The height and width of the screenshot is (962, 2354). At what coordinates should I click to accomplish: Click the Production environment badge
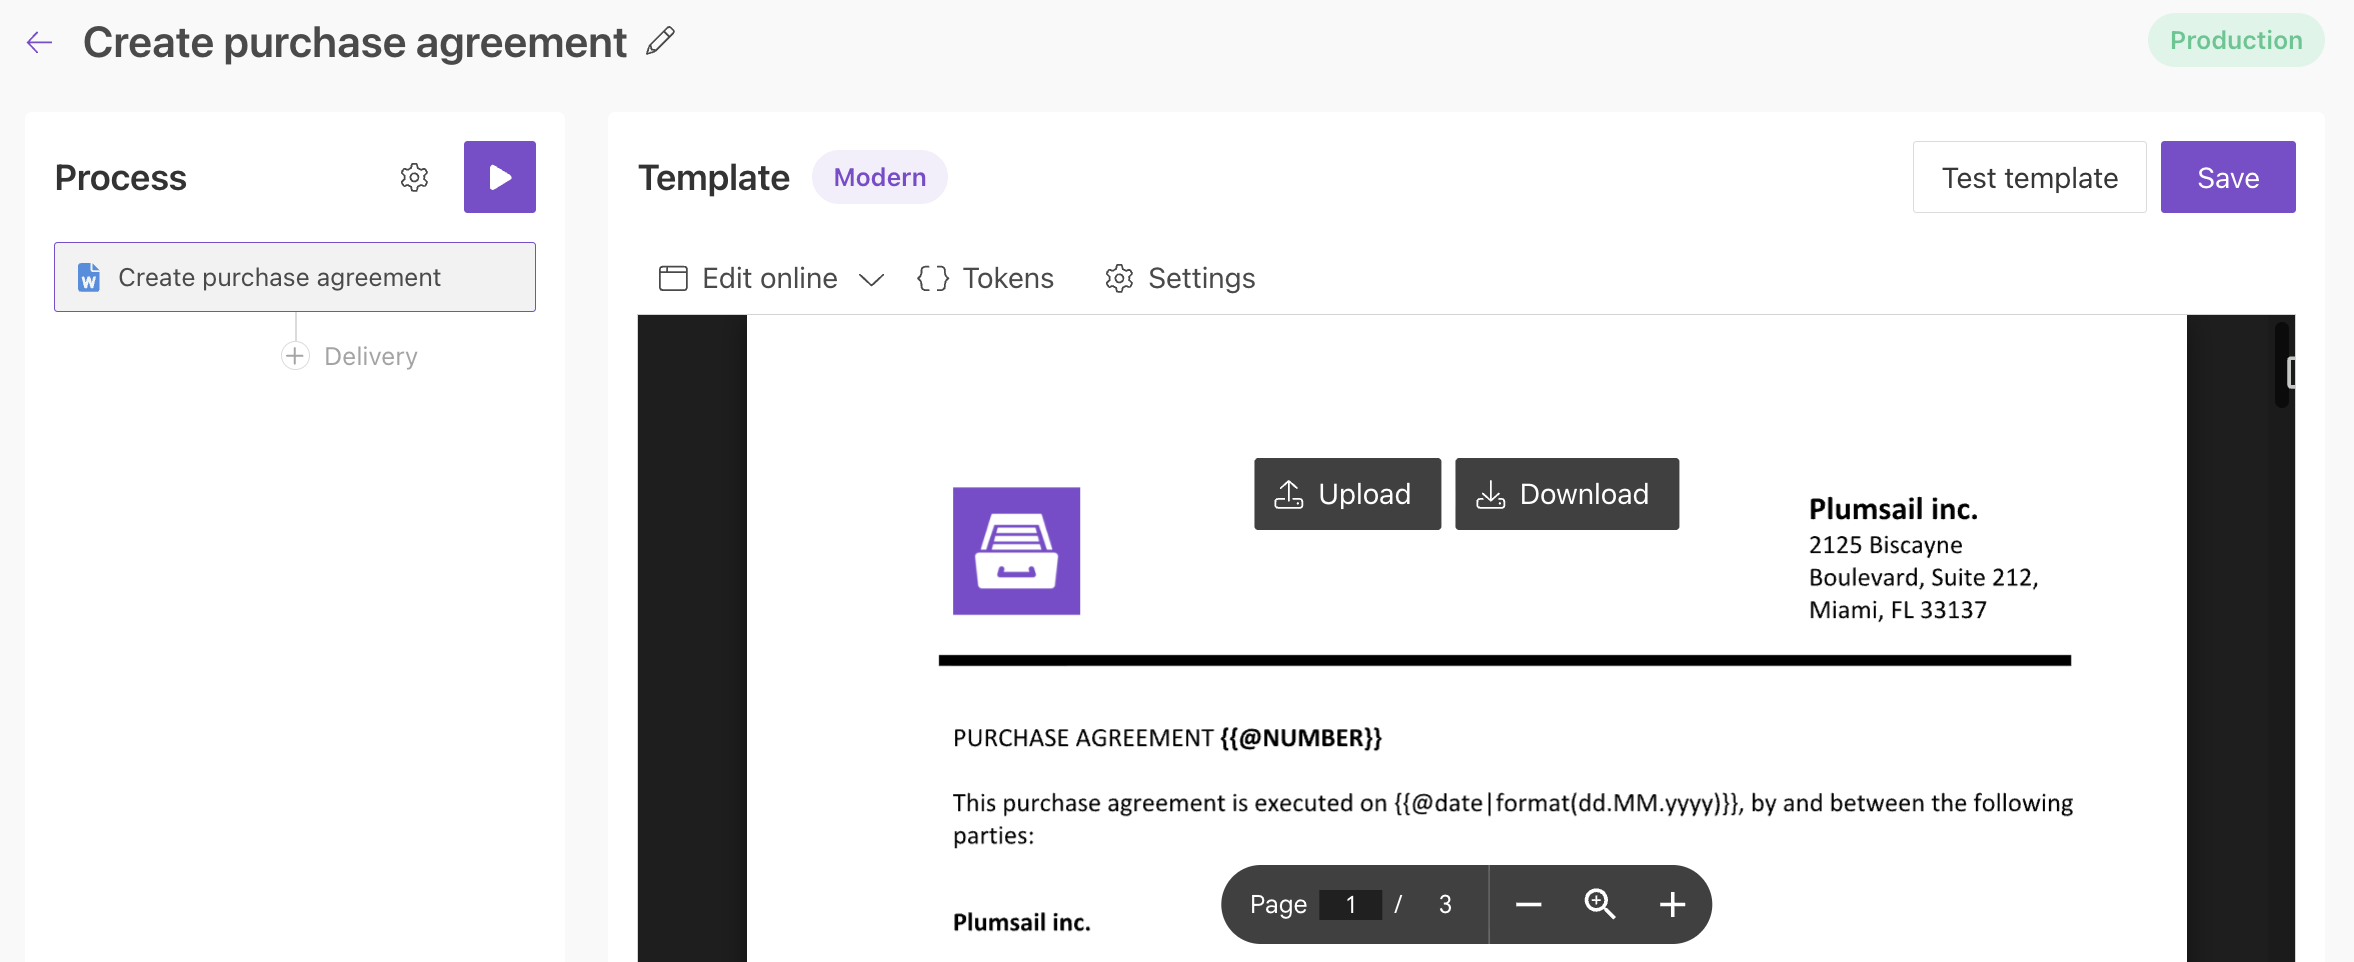point(2235,41)
